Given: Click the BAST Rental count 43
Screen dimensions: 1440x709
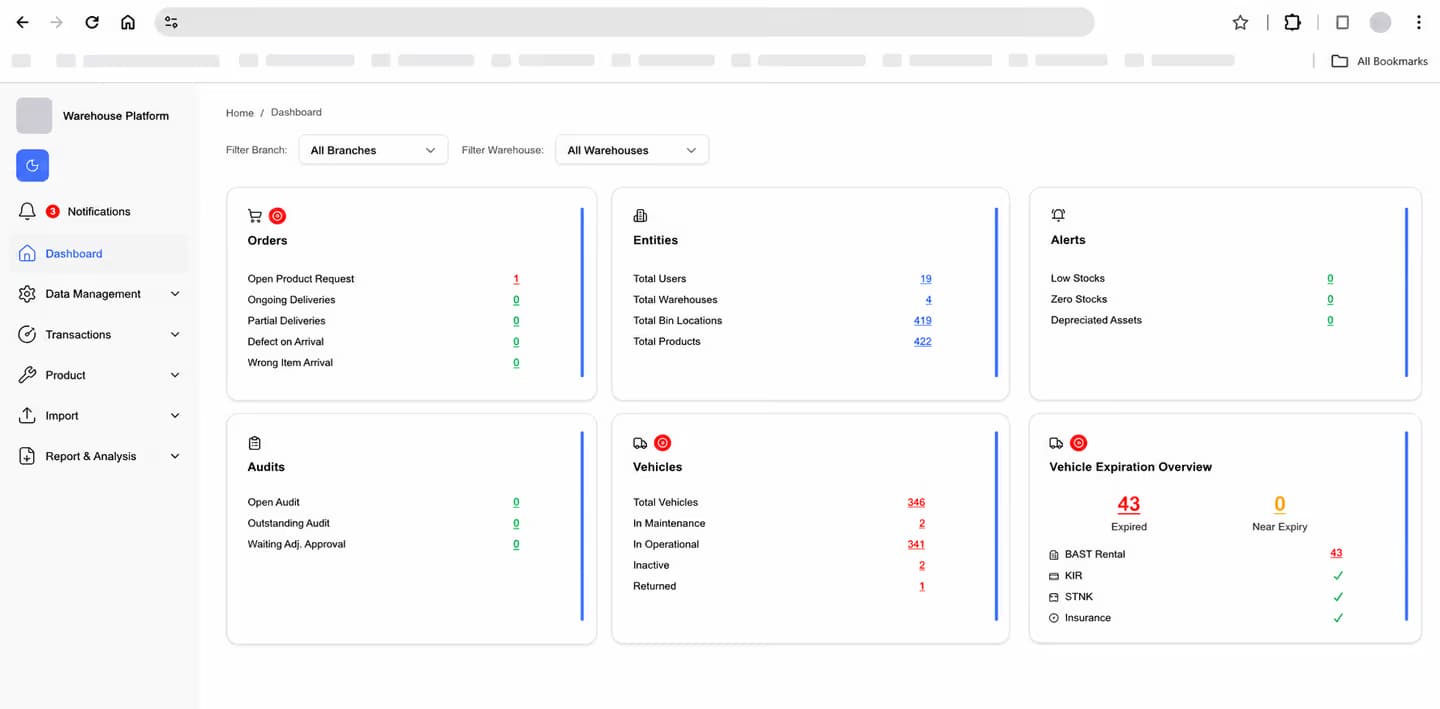Looking at the screenshot, I should 1336,553.
